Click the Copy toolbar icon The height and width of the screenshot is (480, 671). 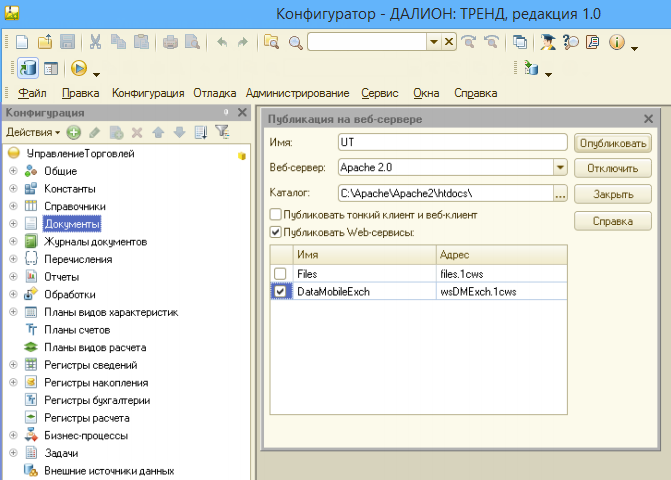click(118, 42)
